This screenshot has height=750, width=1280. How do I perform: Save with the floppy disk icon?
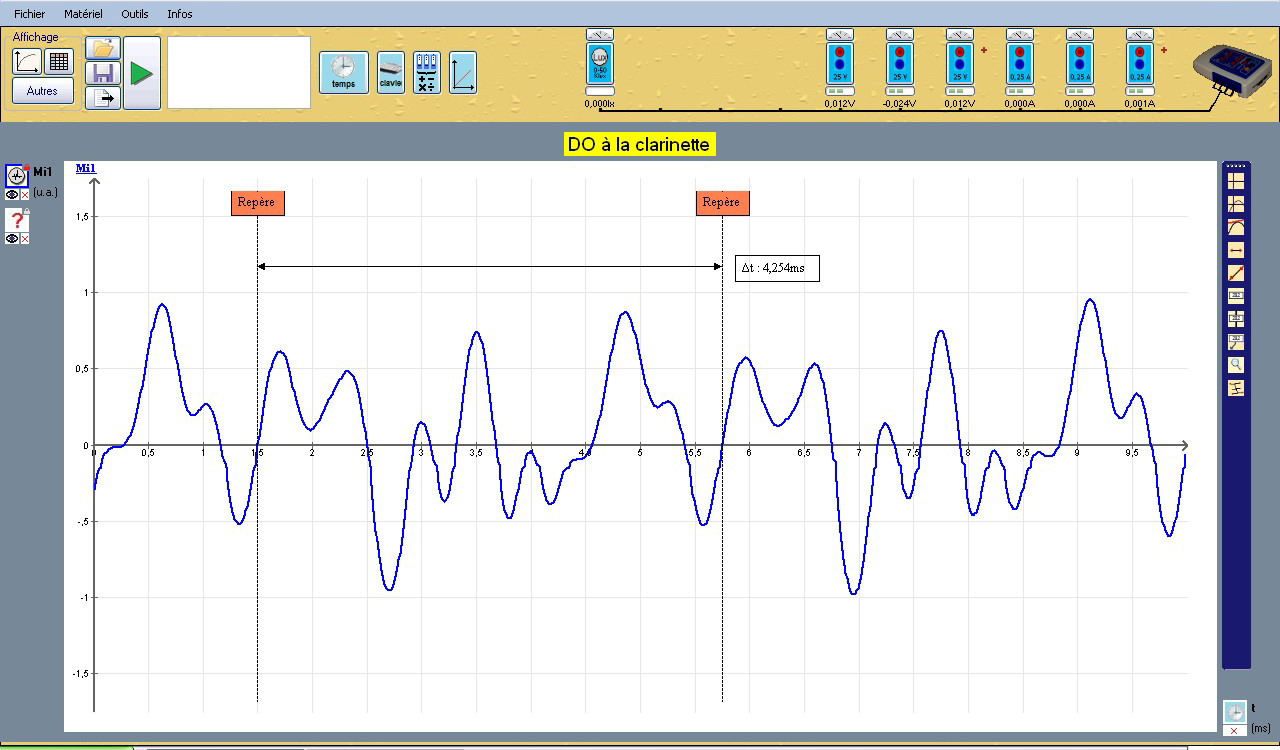102,73
